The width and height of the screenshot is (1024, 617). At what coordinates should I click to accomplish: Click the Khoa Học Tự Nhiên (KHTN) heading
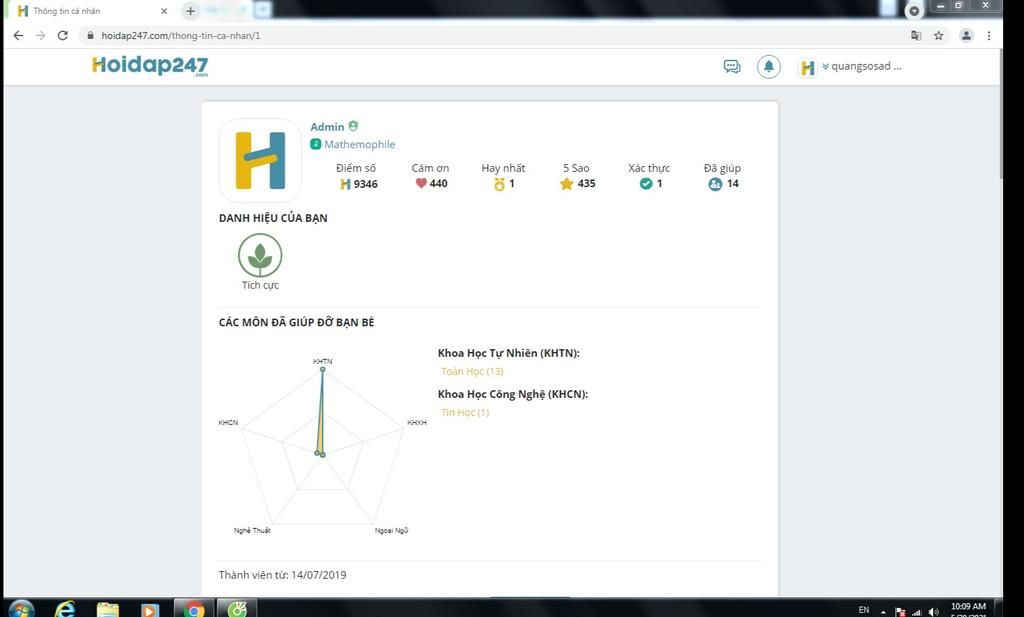(x=509, y=353)
